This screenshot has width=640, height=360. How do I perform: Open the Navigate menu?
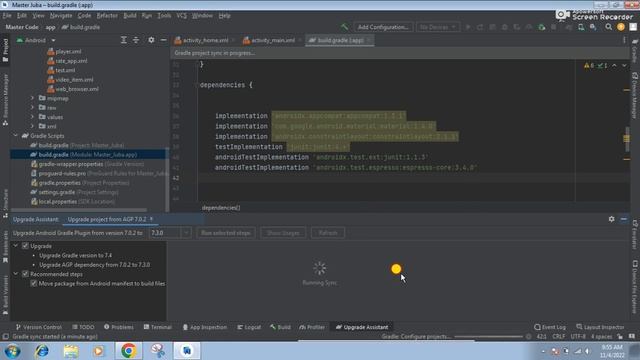[x=61, y=16]
